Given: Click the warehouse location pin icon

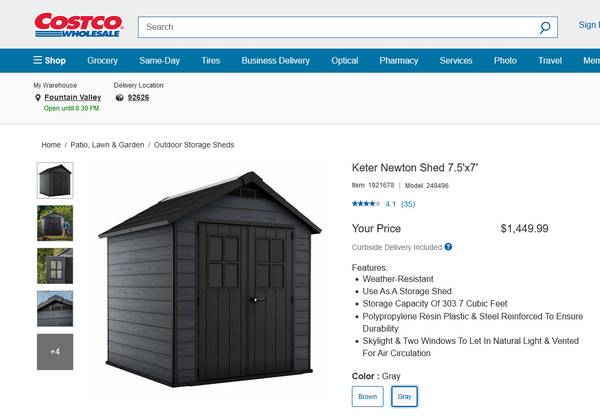Looking at the screenshot, I should (x=38, y=98).
